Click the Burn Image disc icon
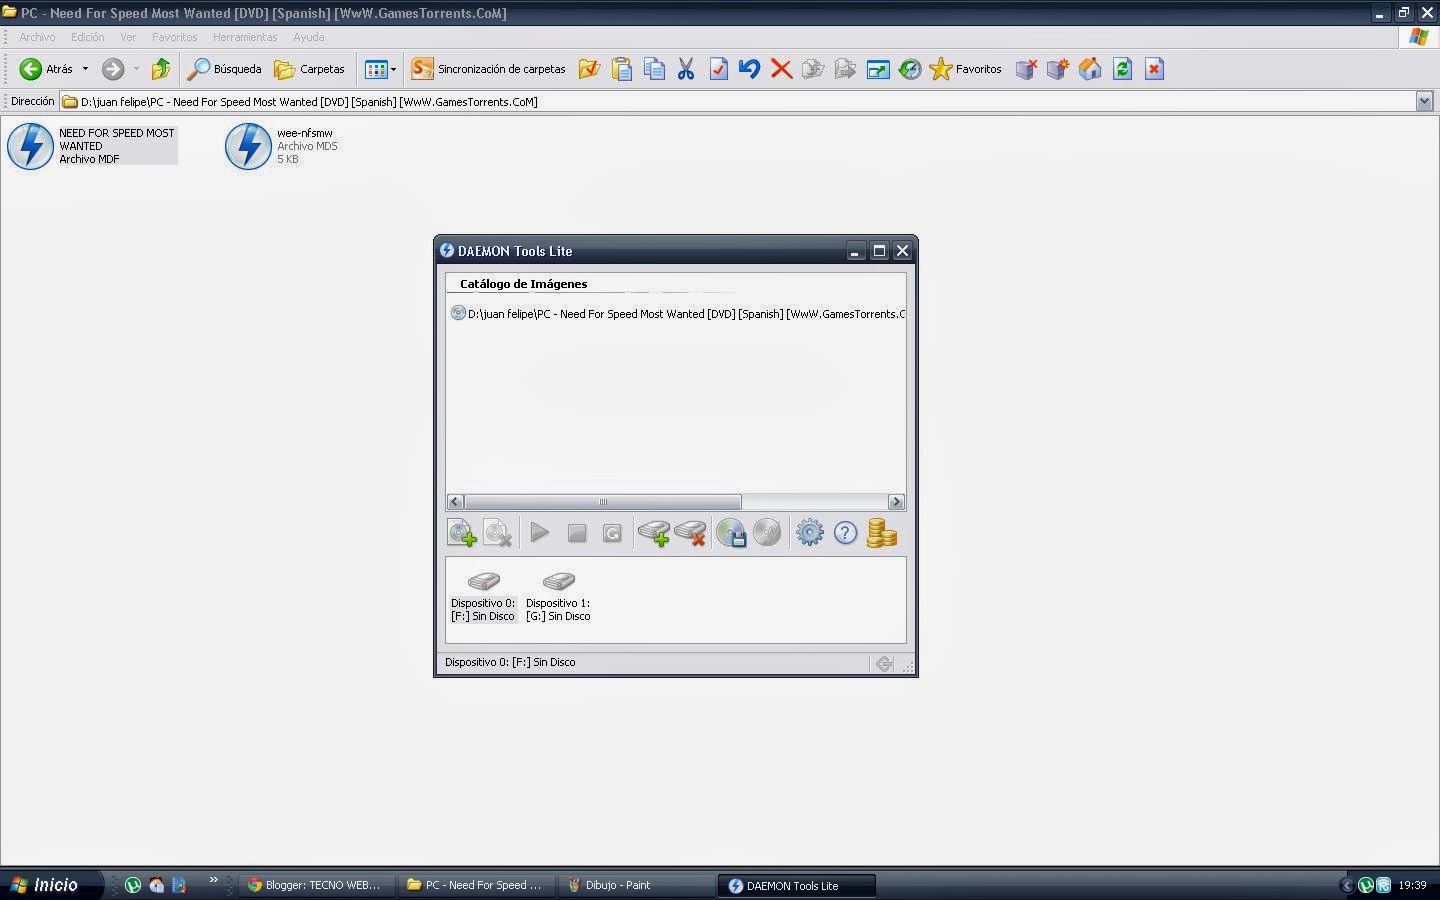The height and width of the screenshot is (900, 1440). click(x=767, y=533)
